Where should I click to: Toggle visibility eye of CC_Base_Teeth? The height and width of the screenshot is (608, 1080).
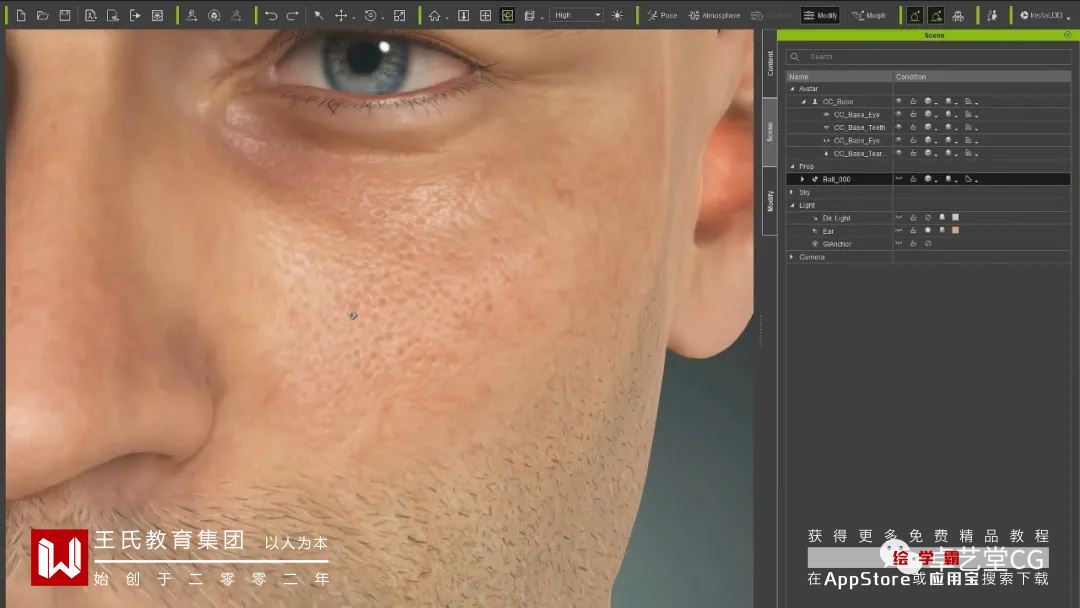point(899,127)
